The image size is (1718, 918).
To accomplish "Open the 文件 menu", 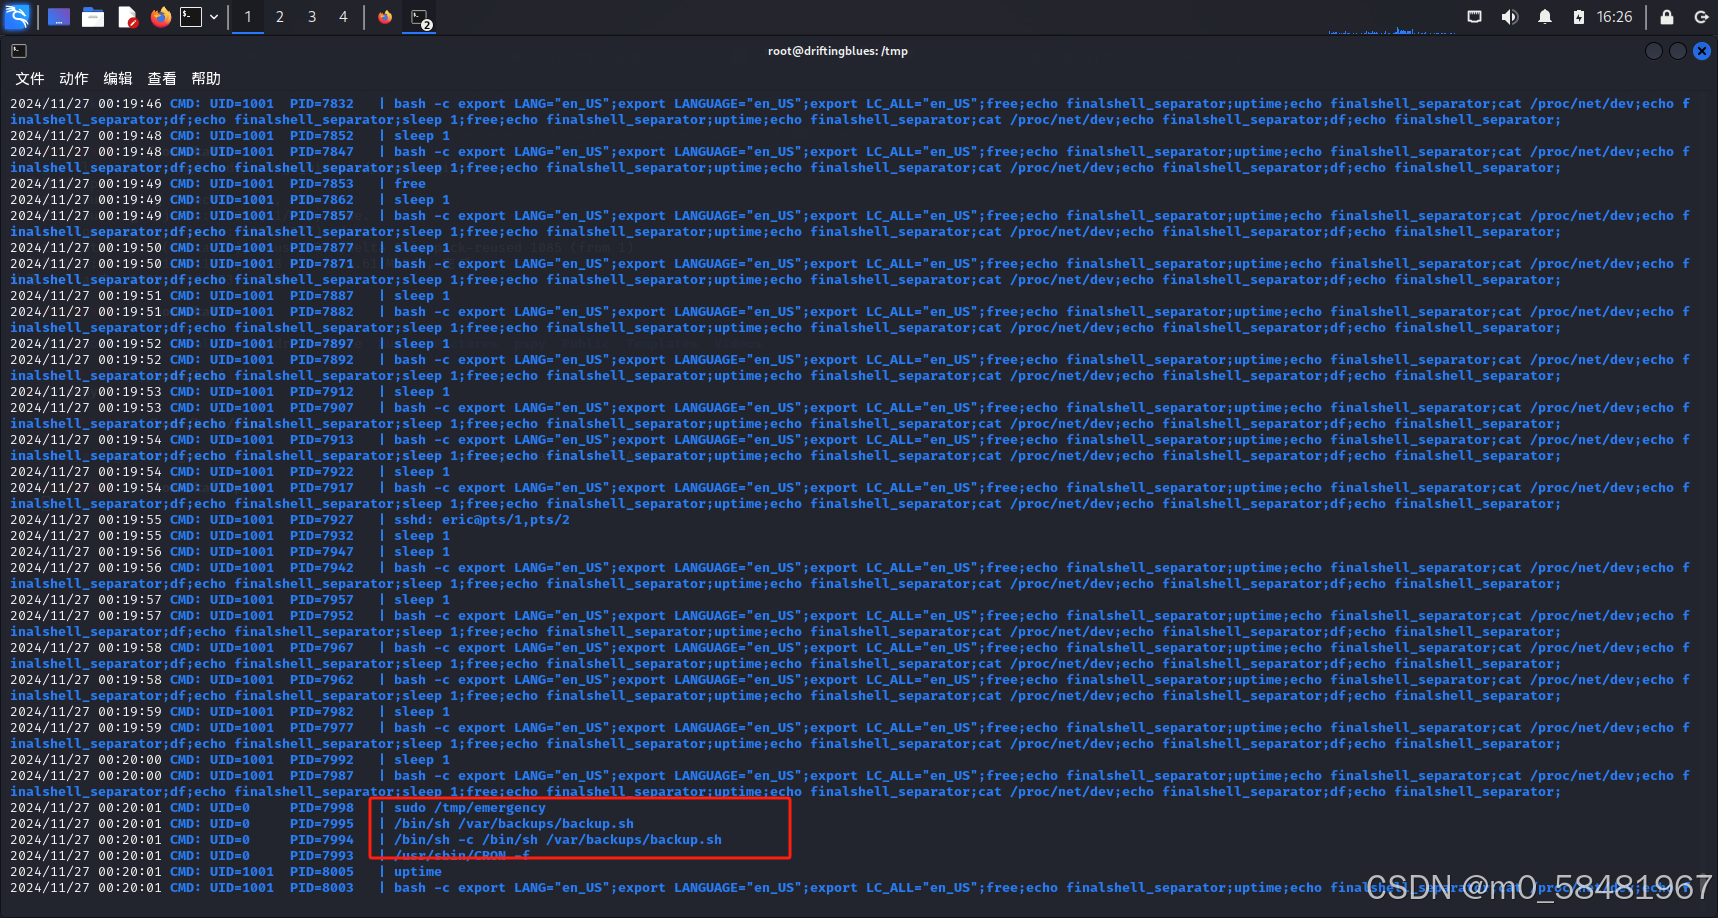I will pos(30,78).
